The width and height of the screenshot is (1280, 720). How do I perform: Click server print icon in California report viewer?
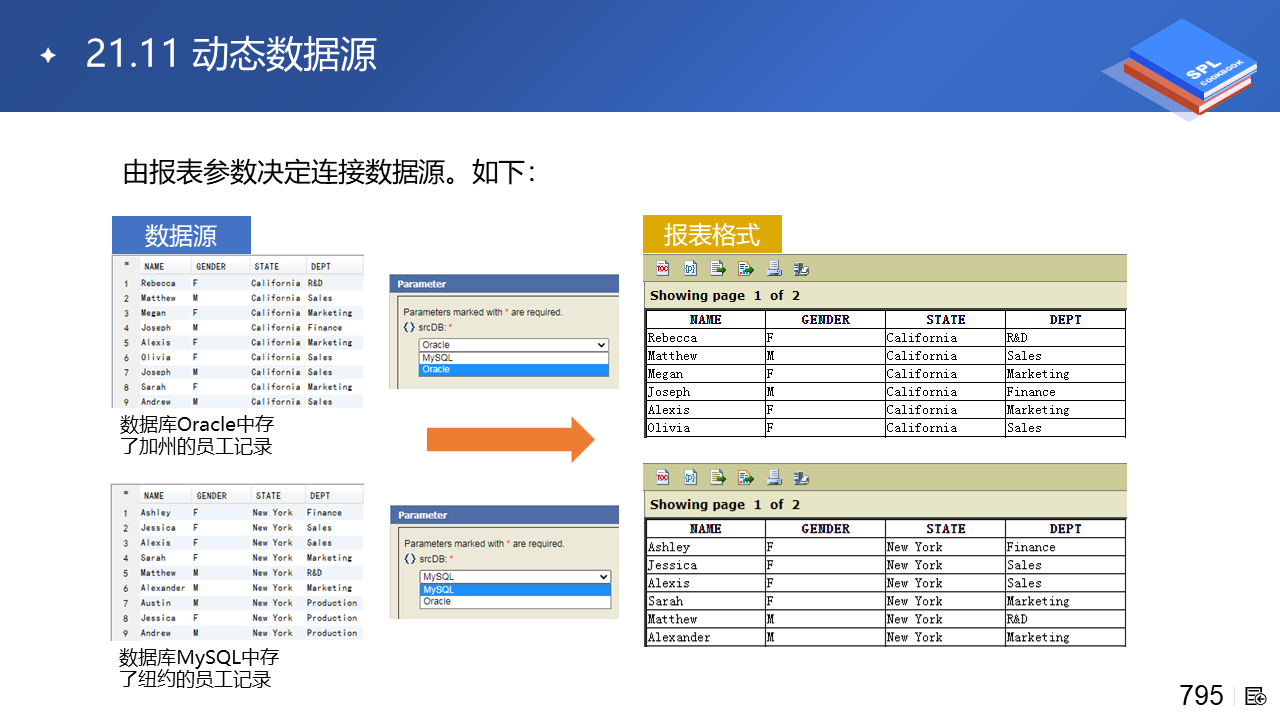(801, 268)
